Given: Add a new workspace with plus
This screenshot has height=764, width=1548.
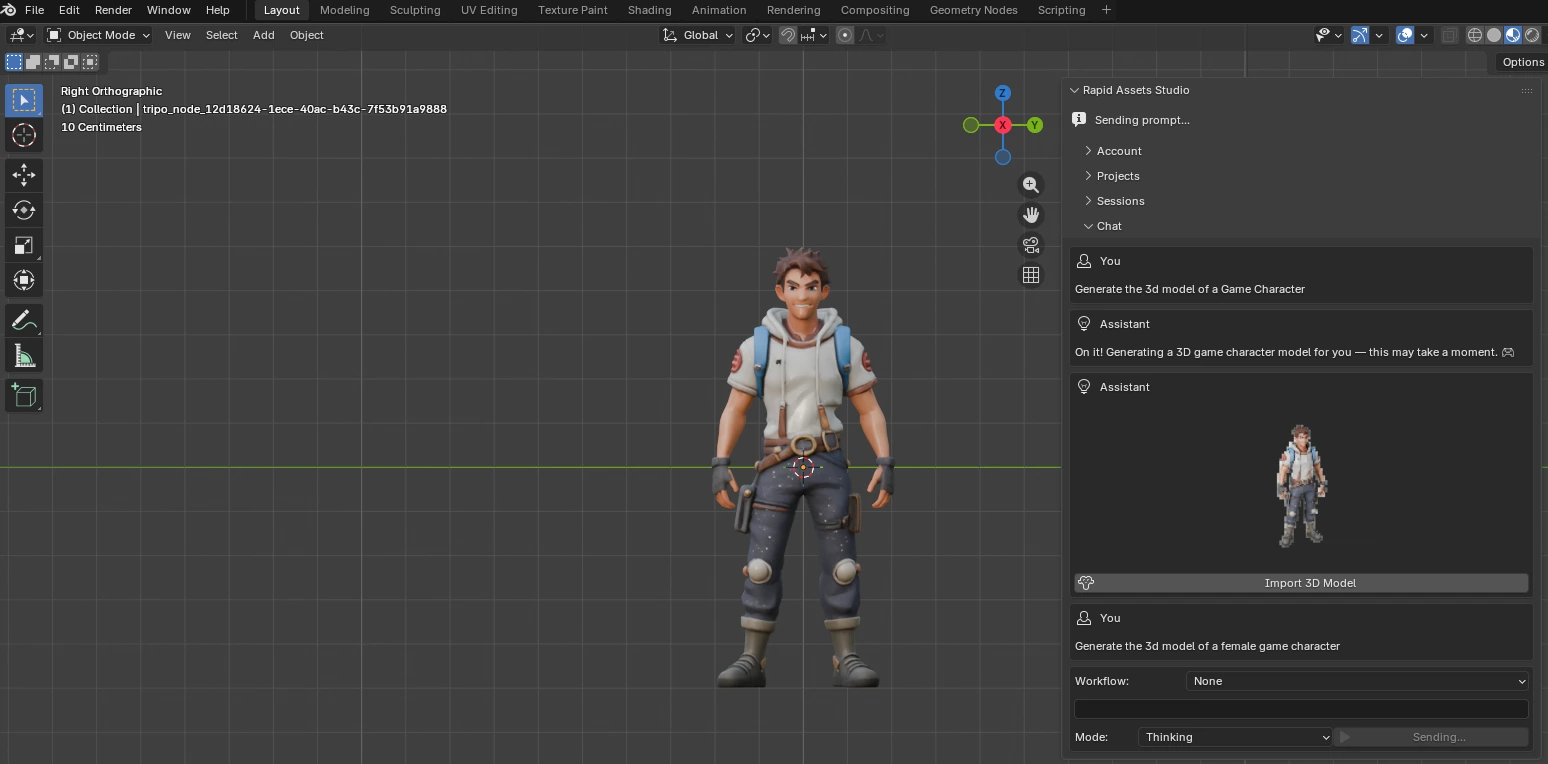Looking at the screenshot, I should tap(1106, 10).
